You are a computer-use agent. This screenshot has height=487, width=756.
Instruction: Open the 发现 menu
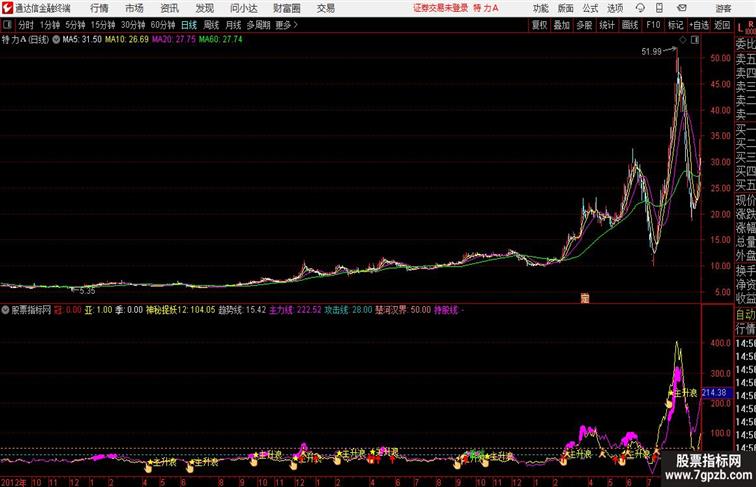click(204, 8)
